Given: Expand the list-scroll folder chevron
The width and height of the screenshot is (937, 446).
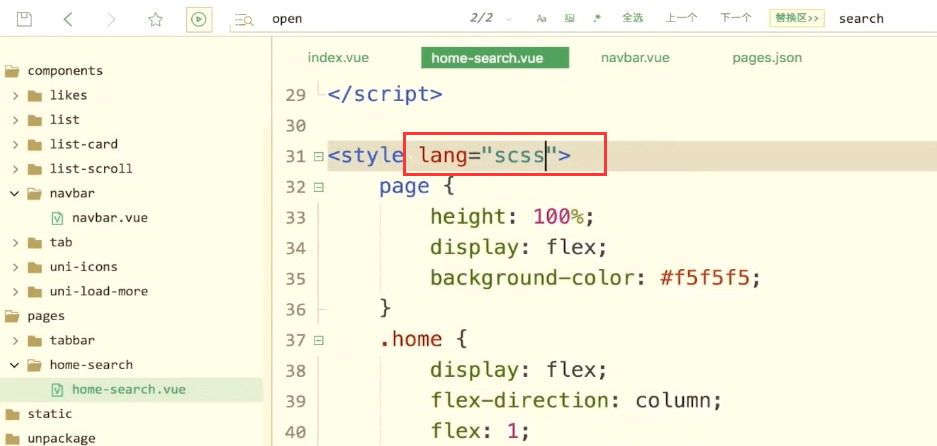Looking at the screenshot, I should click(16, 169).
